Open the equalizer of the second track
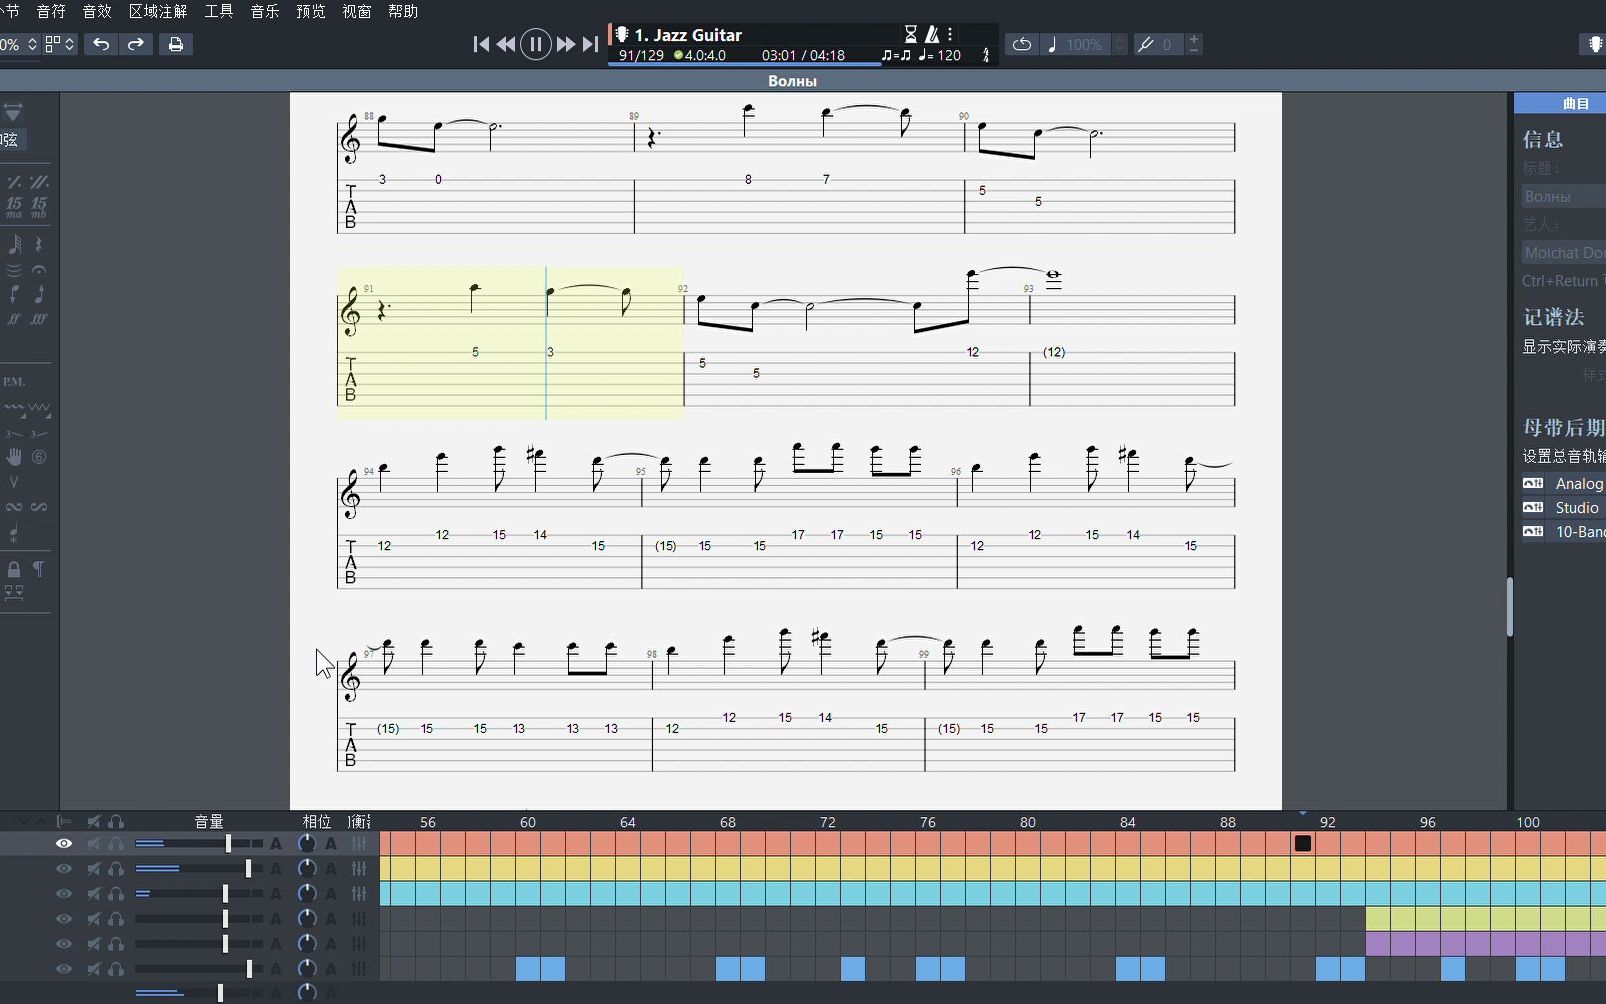Image resolution: width=1606 pixels, height=1004 pixels. (x=359, y=869)
